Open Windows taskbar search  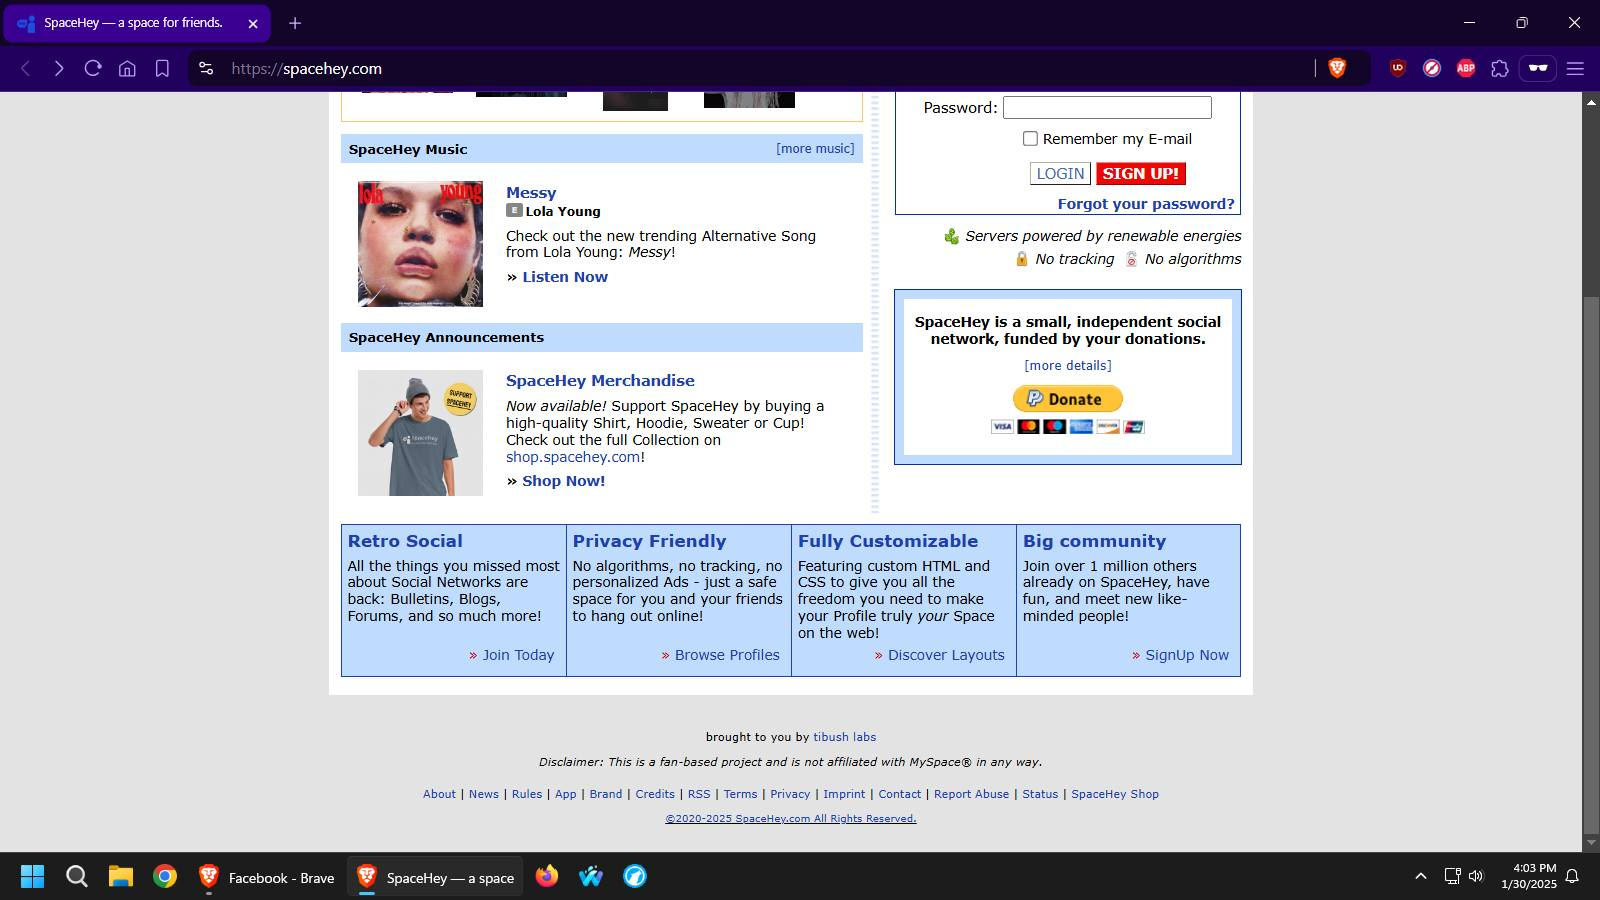click(77, 877)
